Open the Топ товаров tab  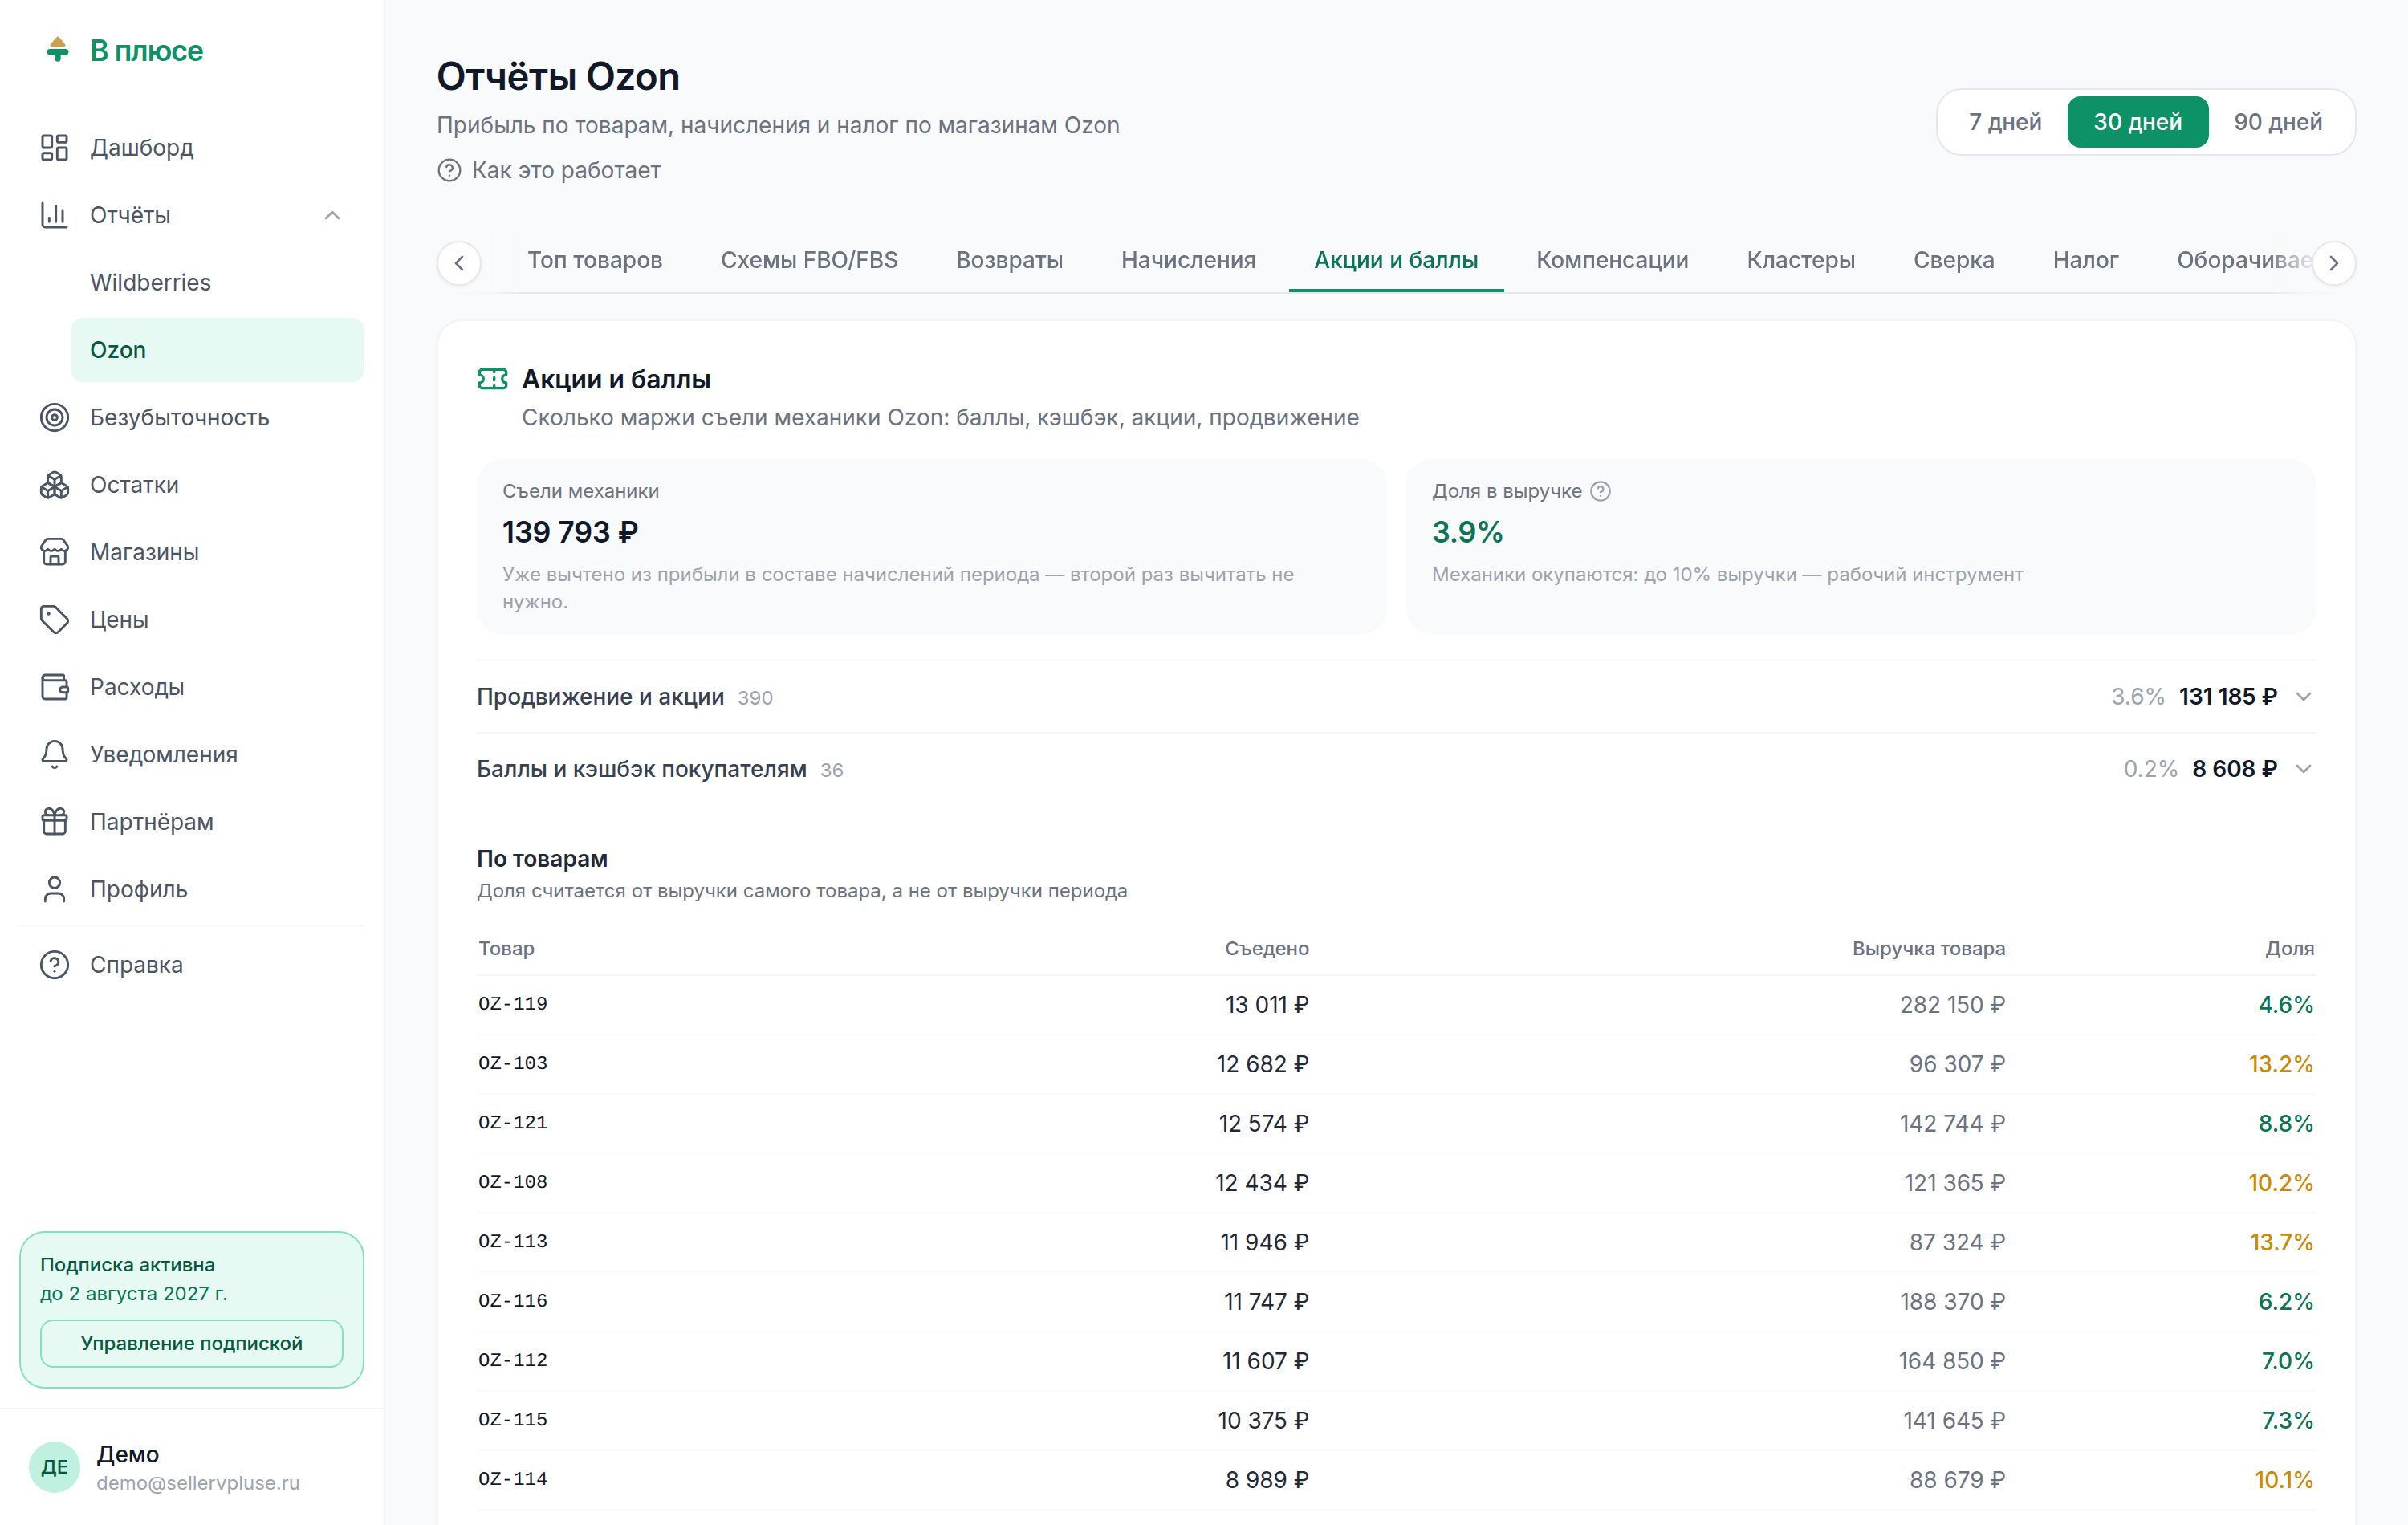point(595,260)
